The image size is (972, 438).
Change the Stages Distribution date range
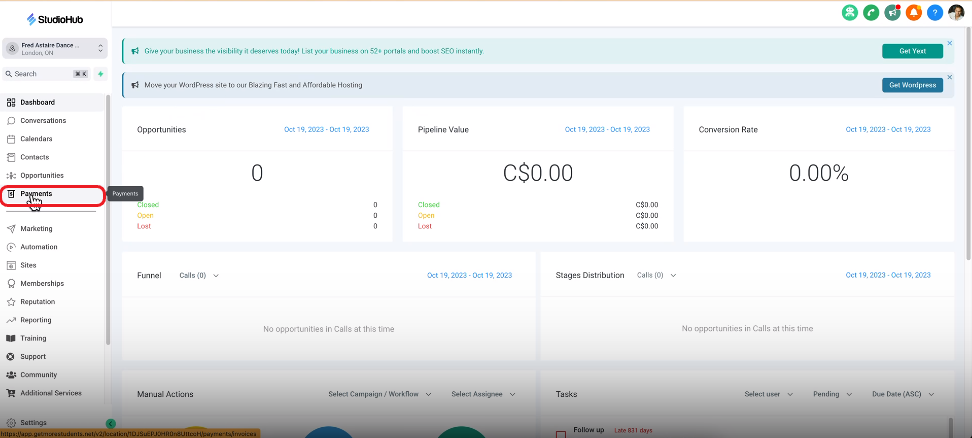(x=888, y=275)
